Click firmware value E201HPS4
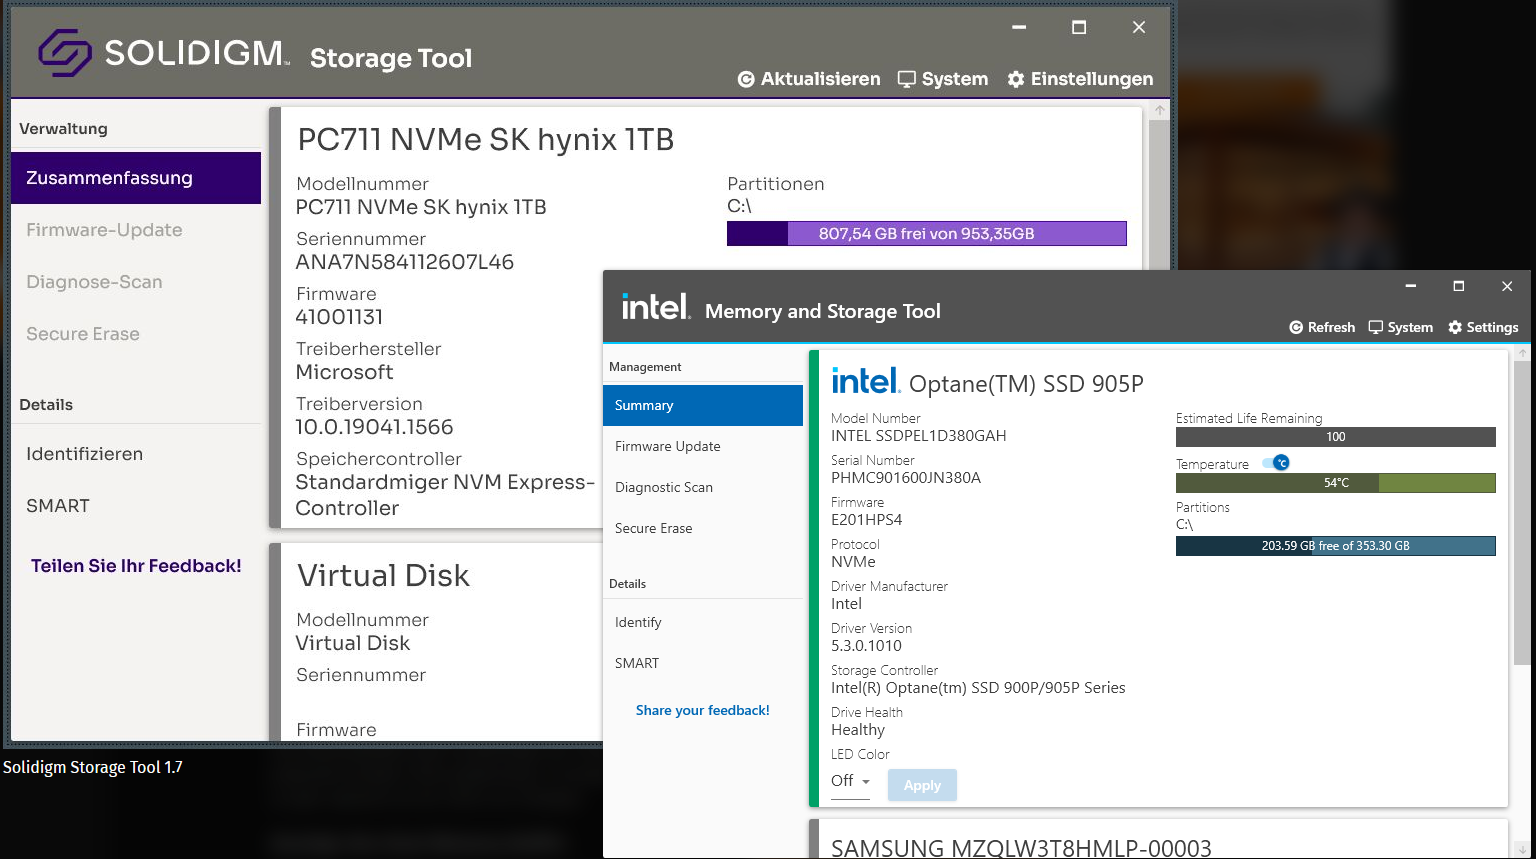This screenshot has width=1536, height=859. pos(867,520)
